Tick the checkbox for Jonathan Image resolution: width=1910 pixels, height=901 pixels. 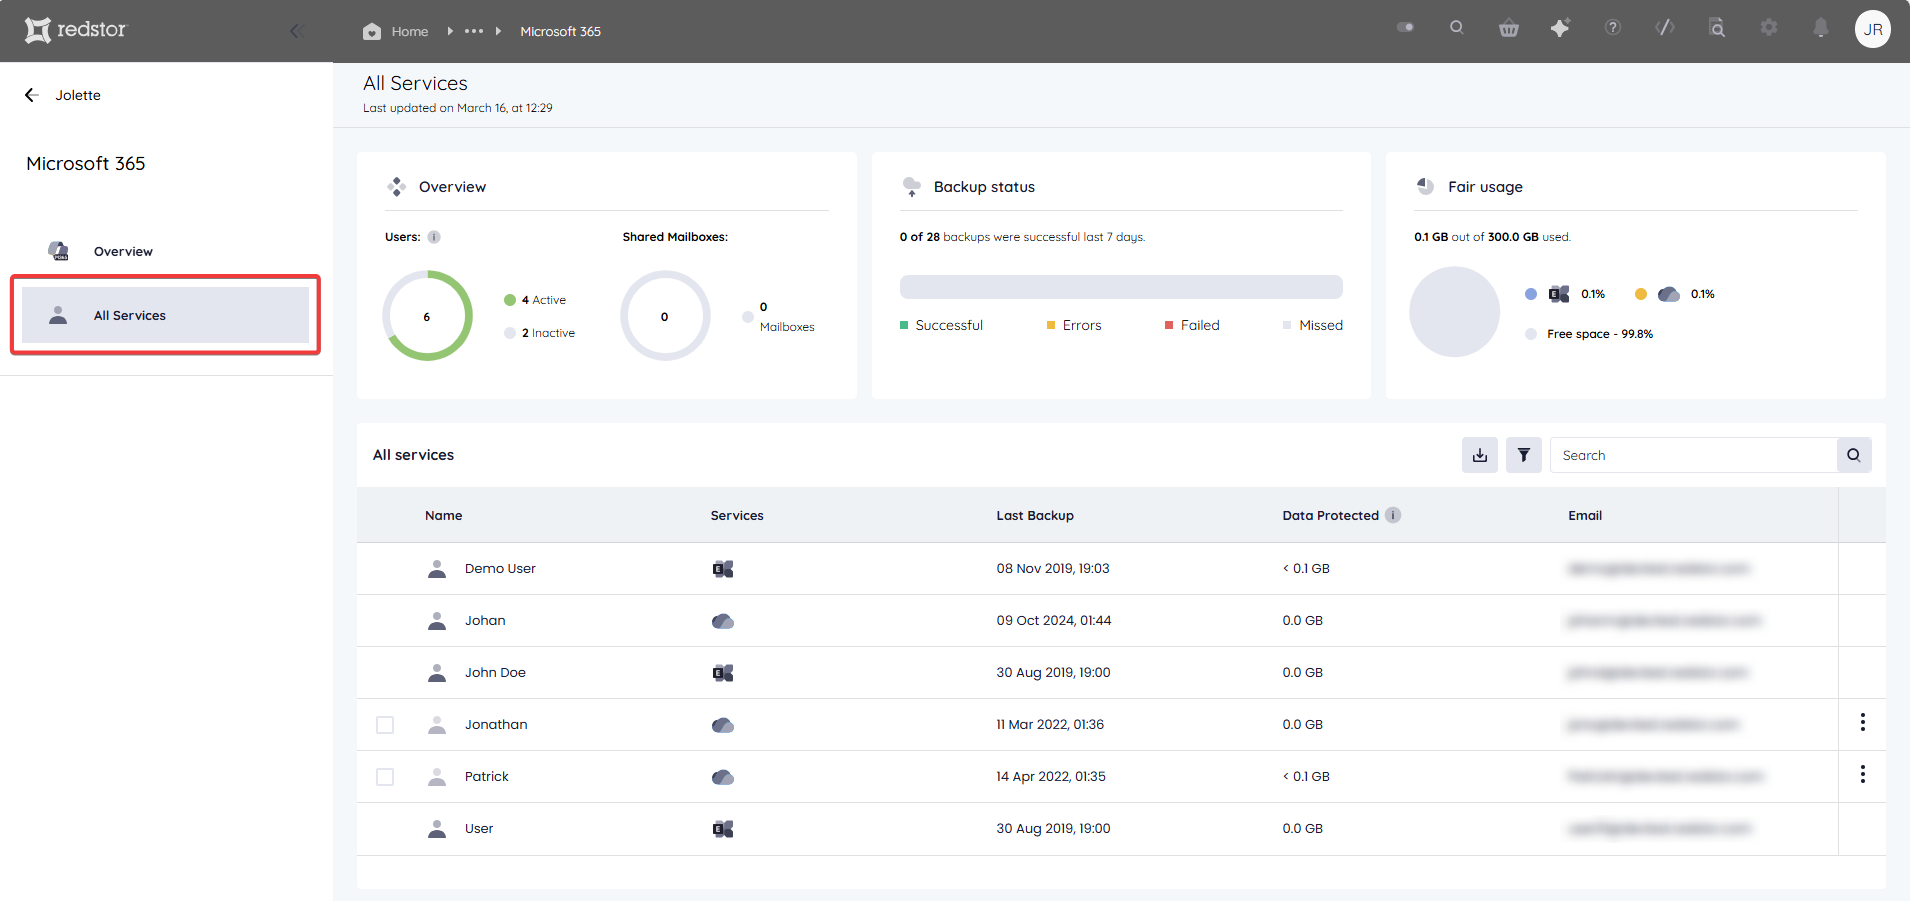coord(385,725)
